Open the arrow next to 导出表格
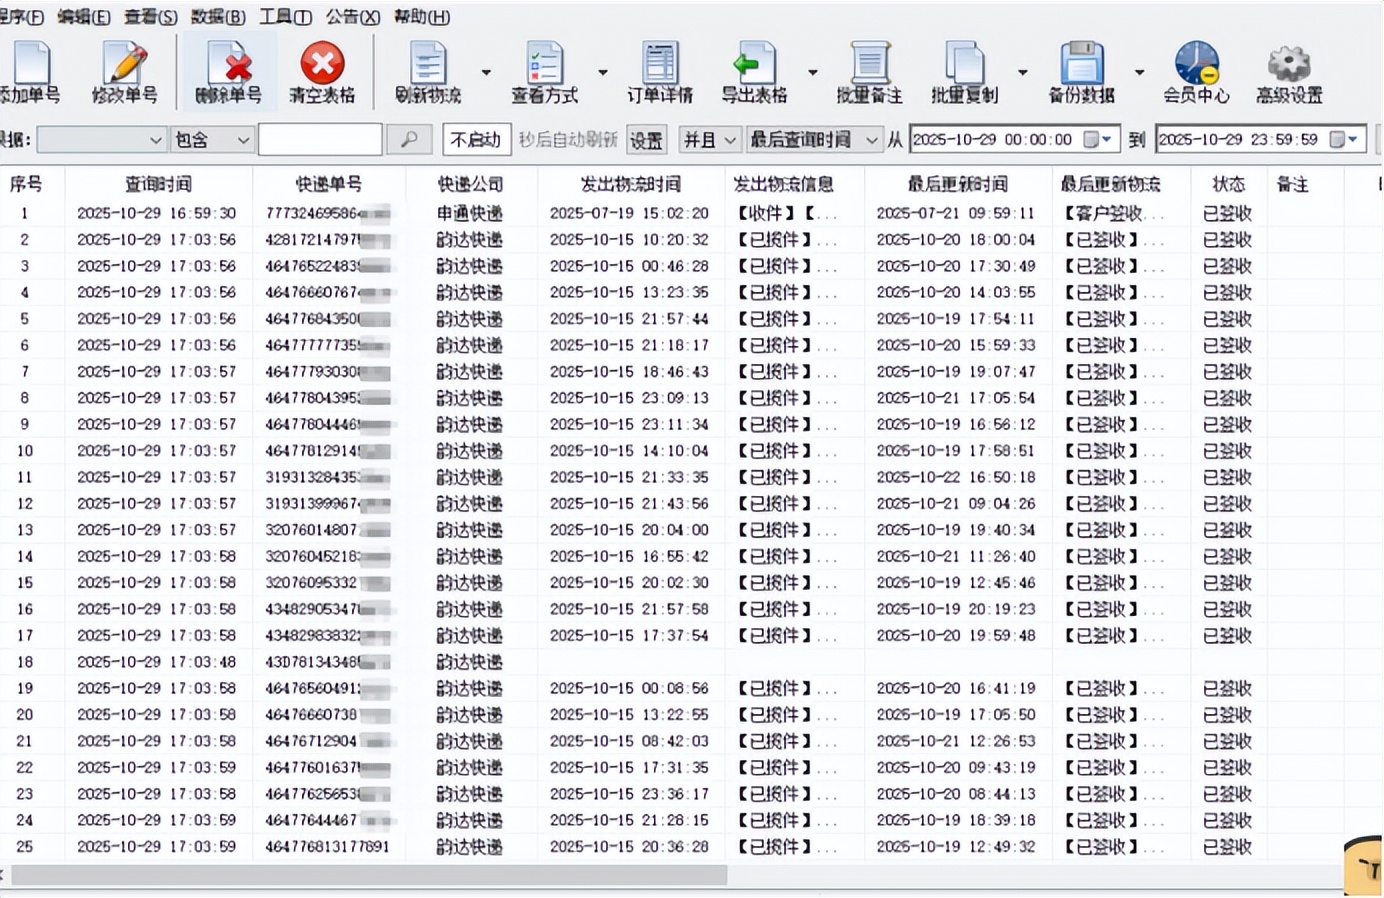Image resolution: width=1384 pixels, height=898 pixels. [813, 72]
